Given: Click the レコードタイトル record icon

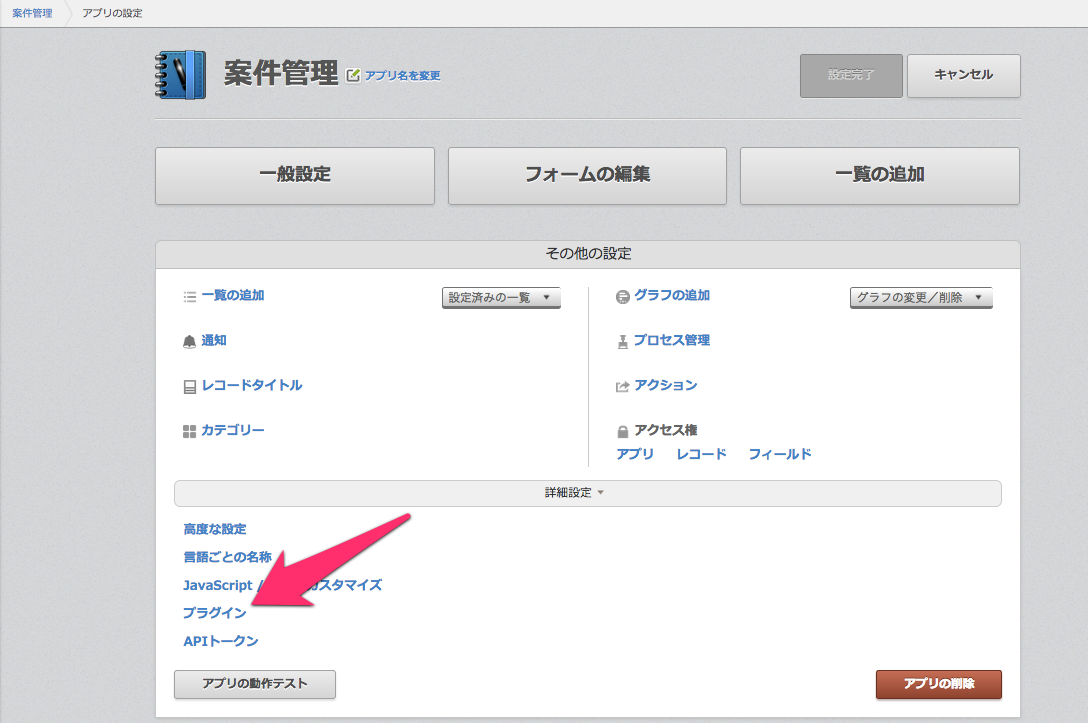Looking at the screenshot, I should tap(190, 386).
